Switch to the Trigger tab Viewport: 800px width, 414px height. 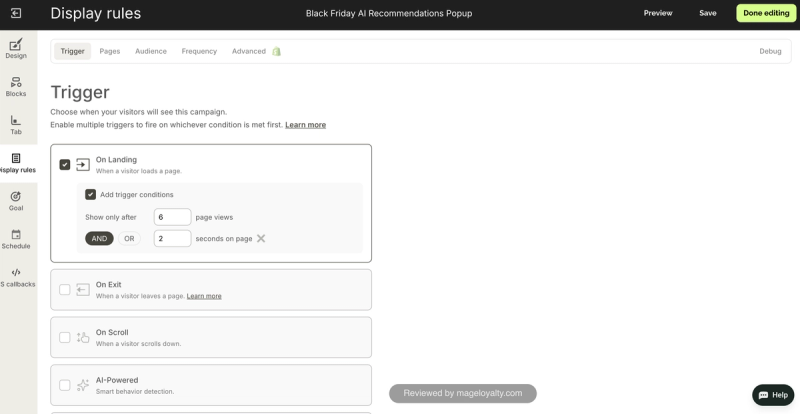point(72,51)
